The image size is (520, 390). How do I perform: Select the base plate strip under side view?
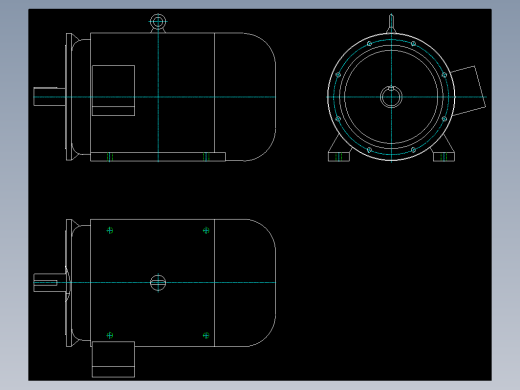(x=158, y=157)
